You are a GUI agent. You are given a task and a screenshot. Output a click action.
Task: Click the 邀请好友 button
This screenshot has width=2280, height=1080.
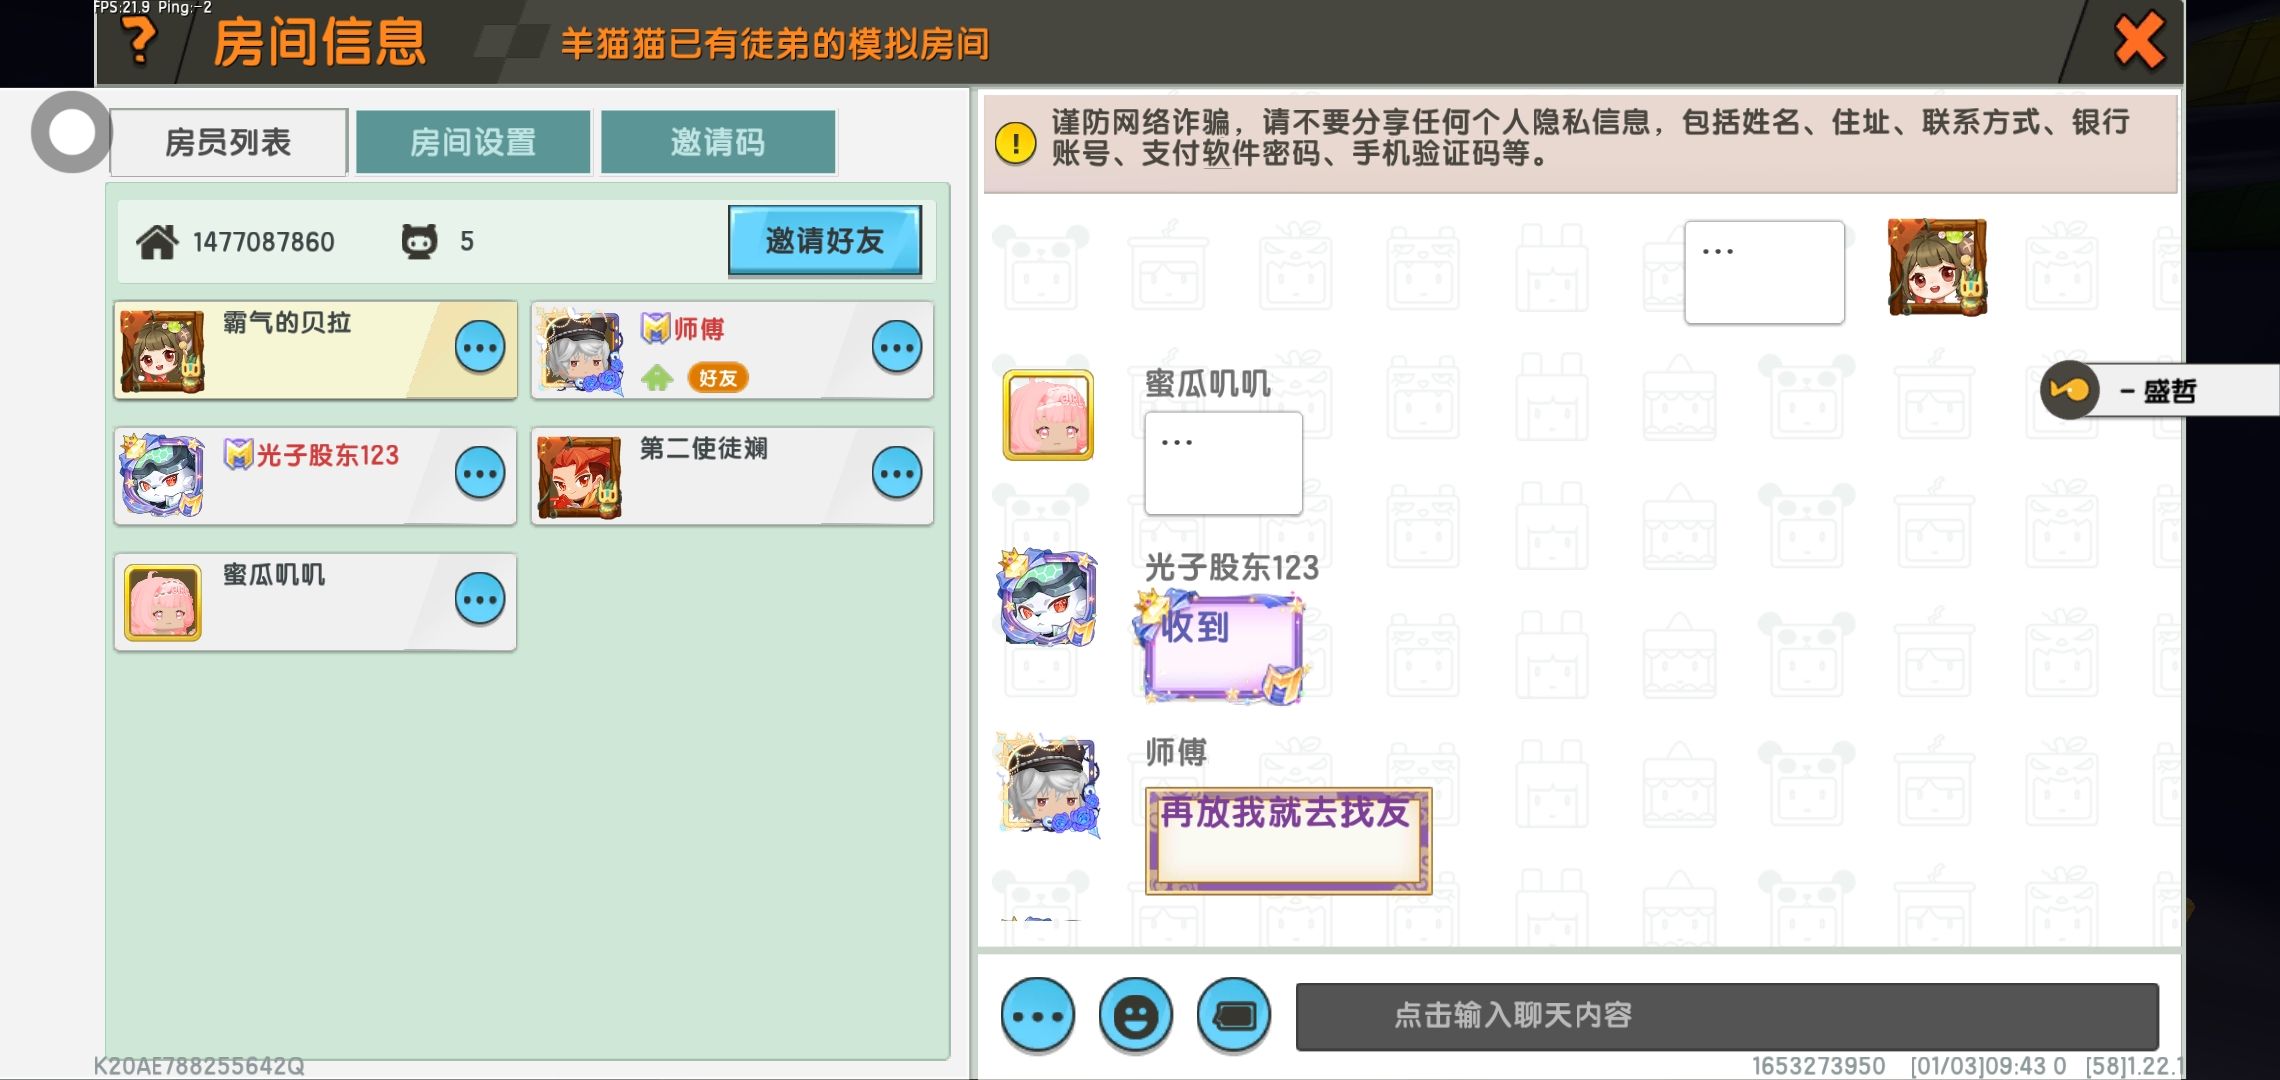click(825, 240)
